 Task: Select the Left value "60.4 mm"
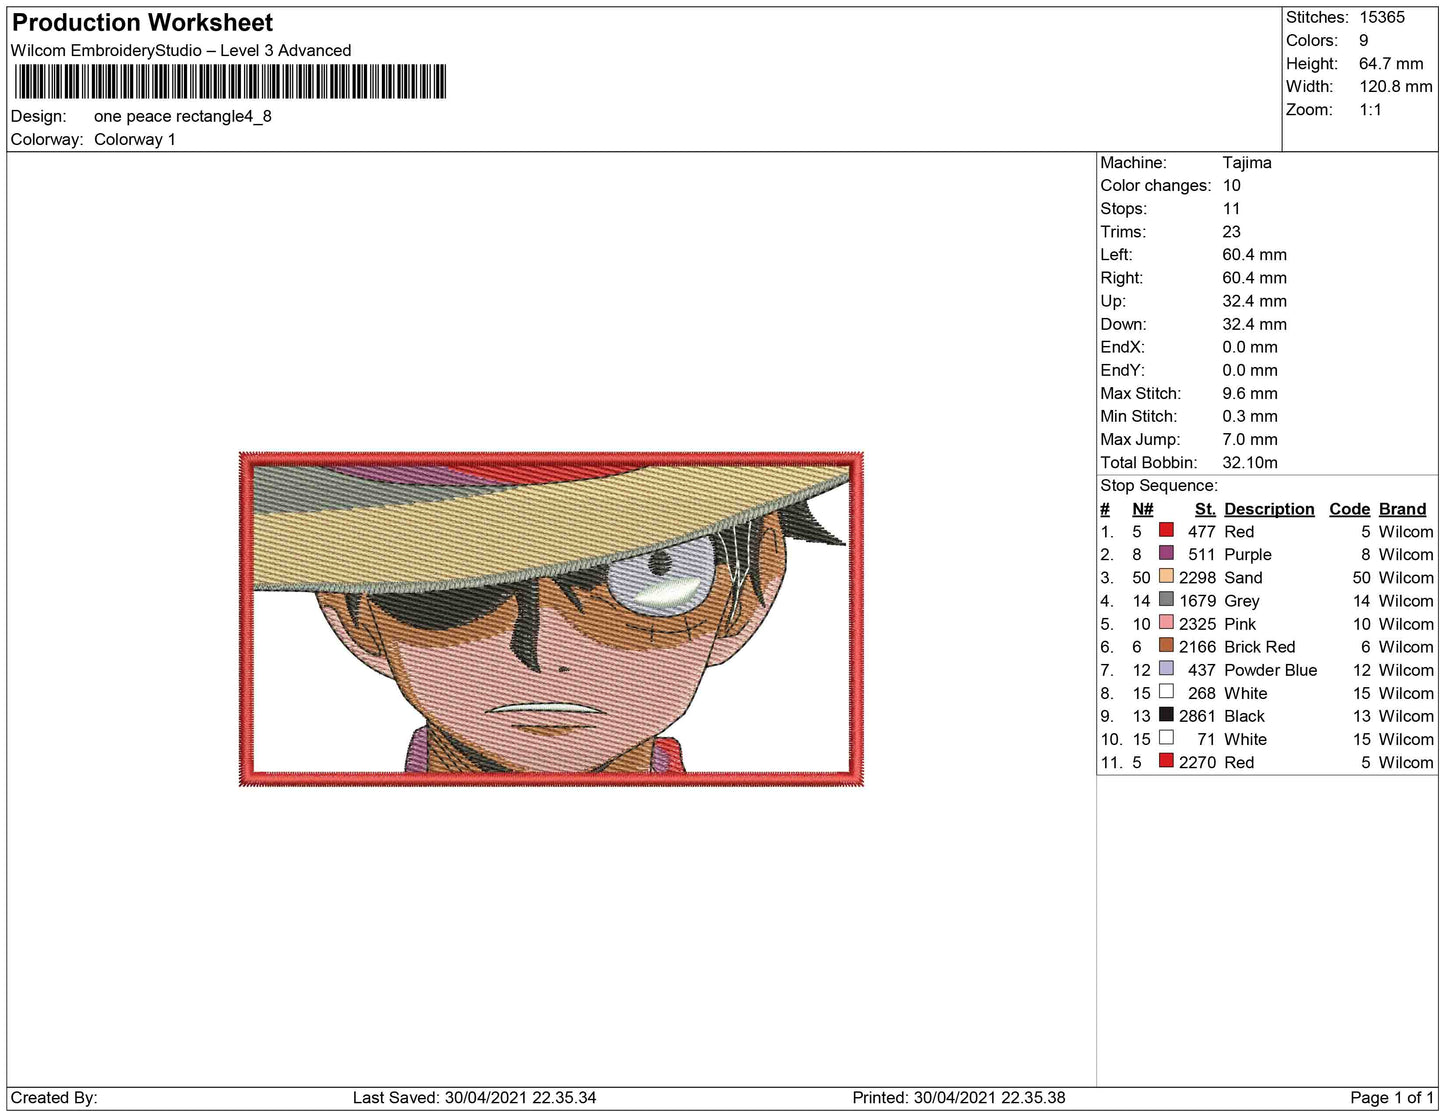[1254, 254]
